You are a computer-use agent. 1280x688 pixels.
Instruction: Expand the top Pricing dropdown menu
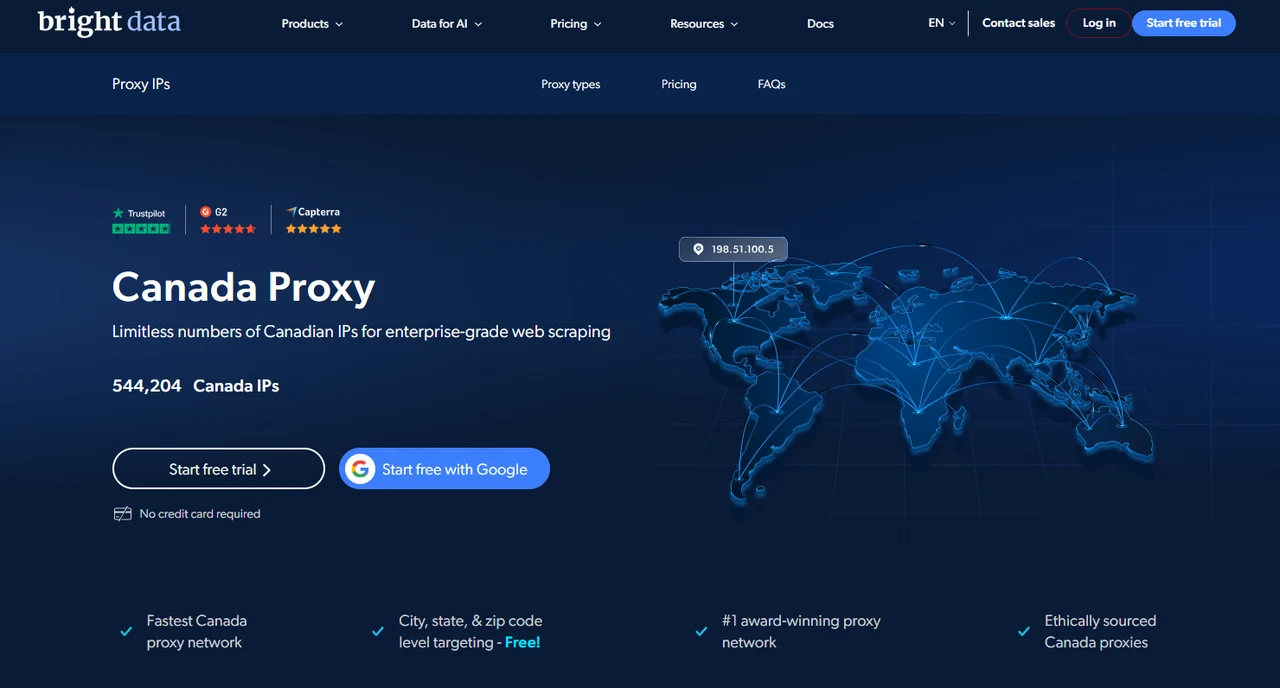(576, 23)
